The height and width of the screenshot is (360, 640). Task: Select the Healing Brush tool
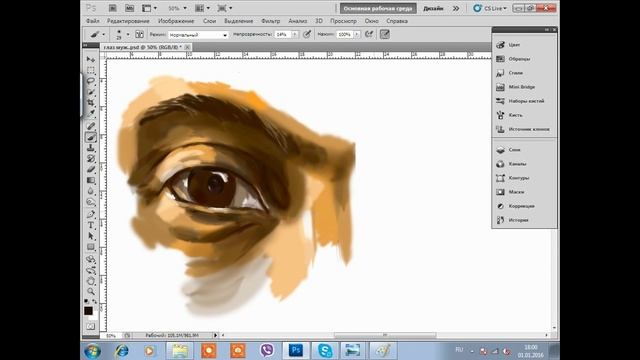91,126
